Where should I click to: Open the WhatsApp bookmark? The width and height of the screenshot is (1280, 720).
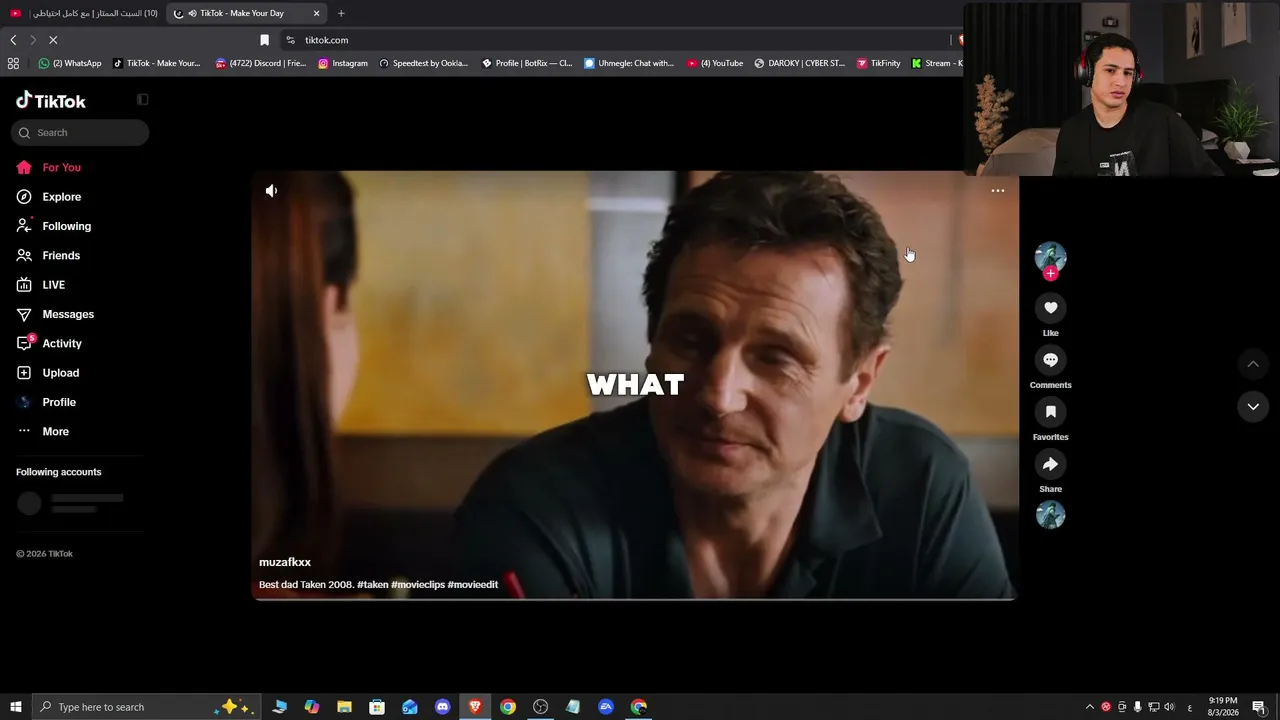click(x=69, y=63)
